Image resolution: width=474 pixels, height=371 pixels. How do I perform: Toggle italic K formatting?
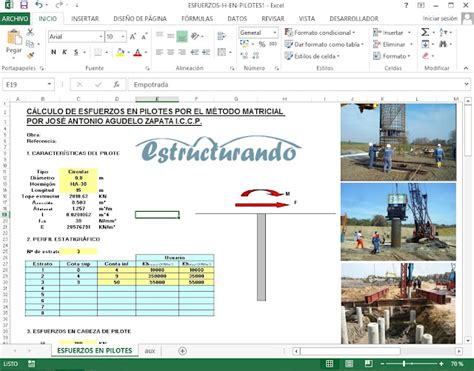(x=65, y=52)
